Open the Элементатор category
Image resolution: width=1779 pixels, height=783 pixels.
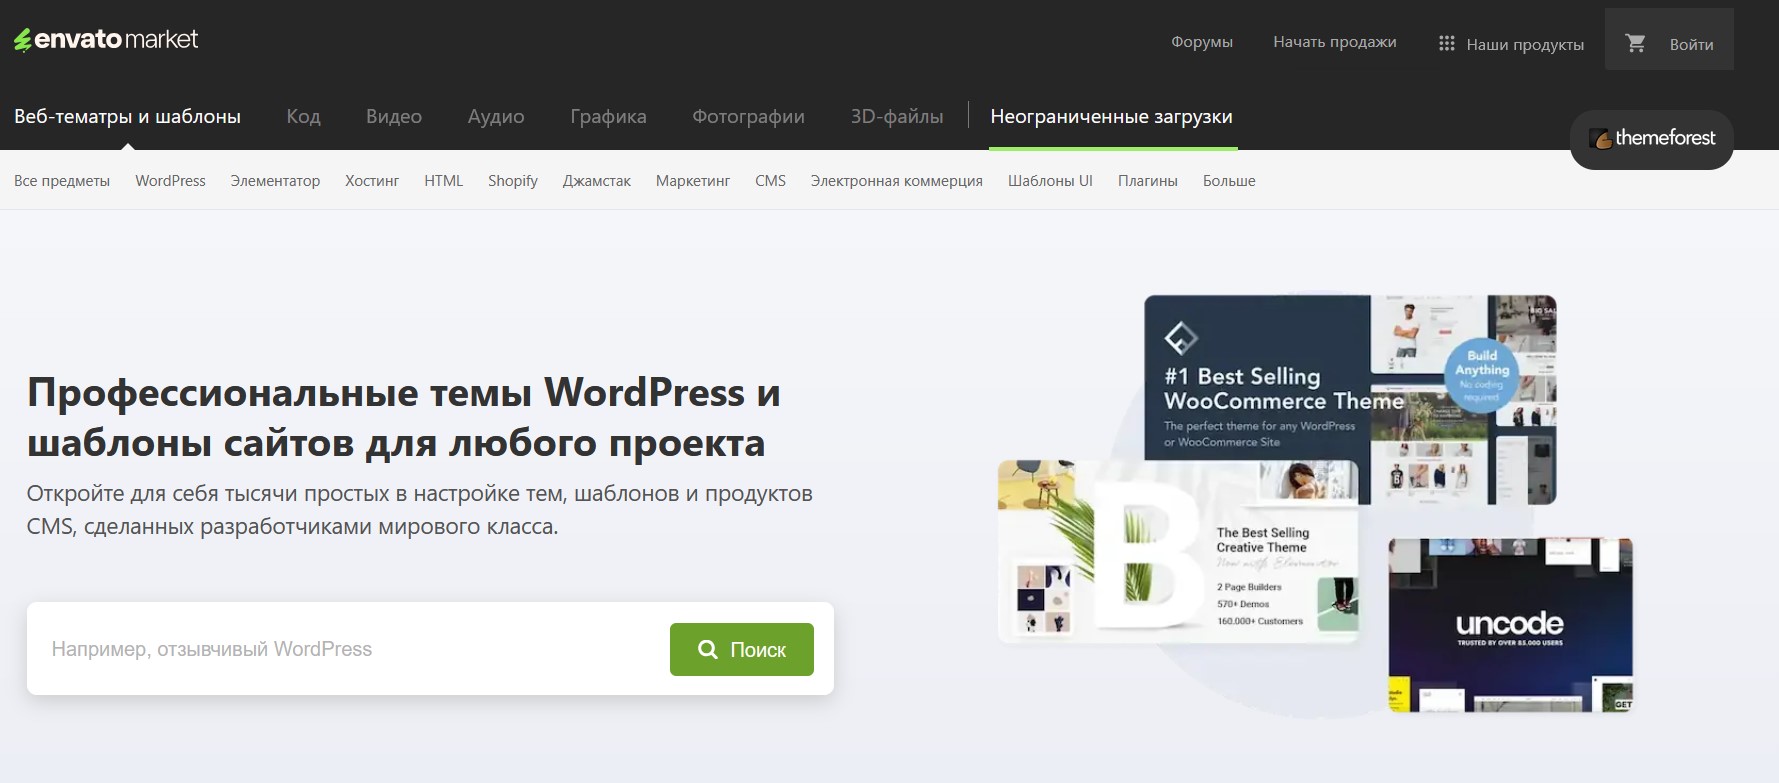(x=275, y=181)
